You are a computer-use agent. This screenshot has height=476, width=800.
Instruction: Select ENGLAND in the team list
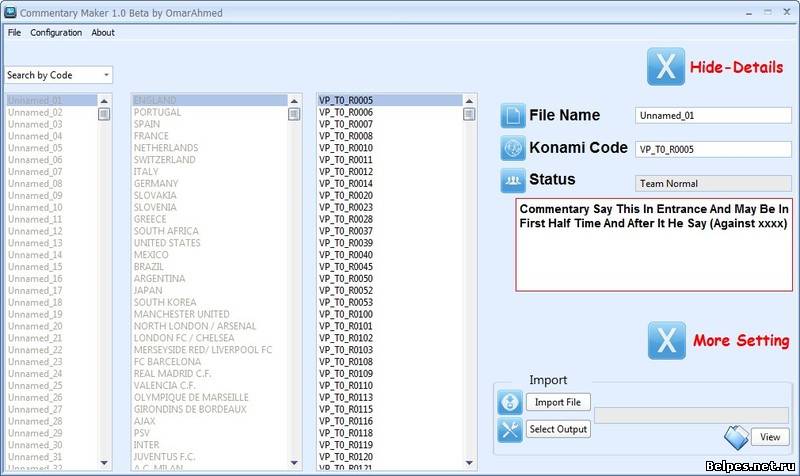pyautogui.click(x=210, y=100)
